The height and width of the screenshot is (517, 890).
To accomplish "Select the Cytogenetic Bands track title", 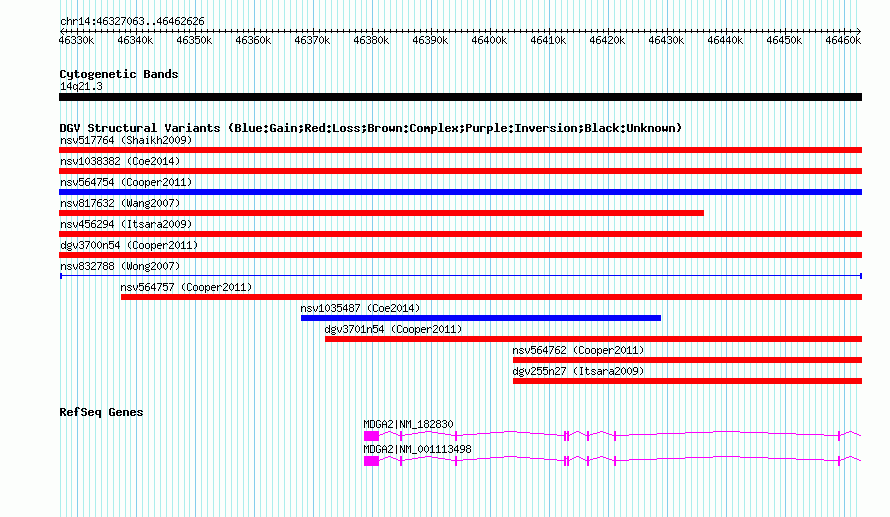I will click(119, 74).
